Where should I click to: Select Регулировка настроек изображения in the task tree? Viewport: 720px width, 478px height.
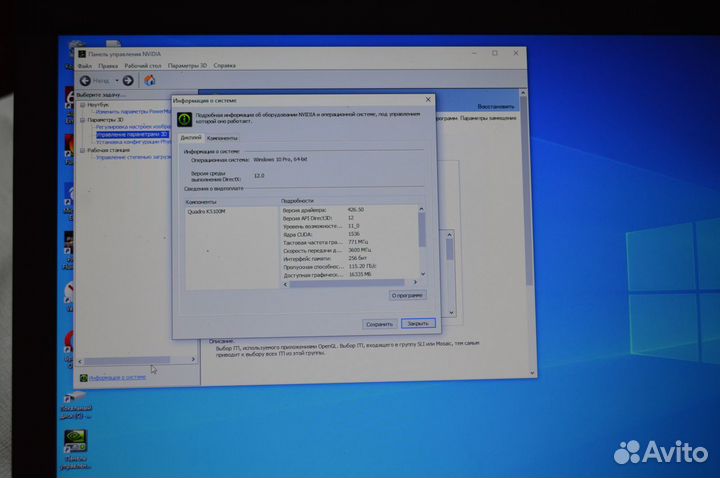click(x=133, y=127)
